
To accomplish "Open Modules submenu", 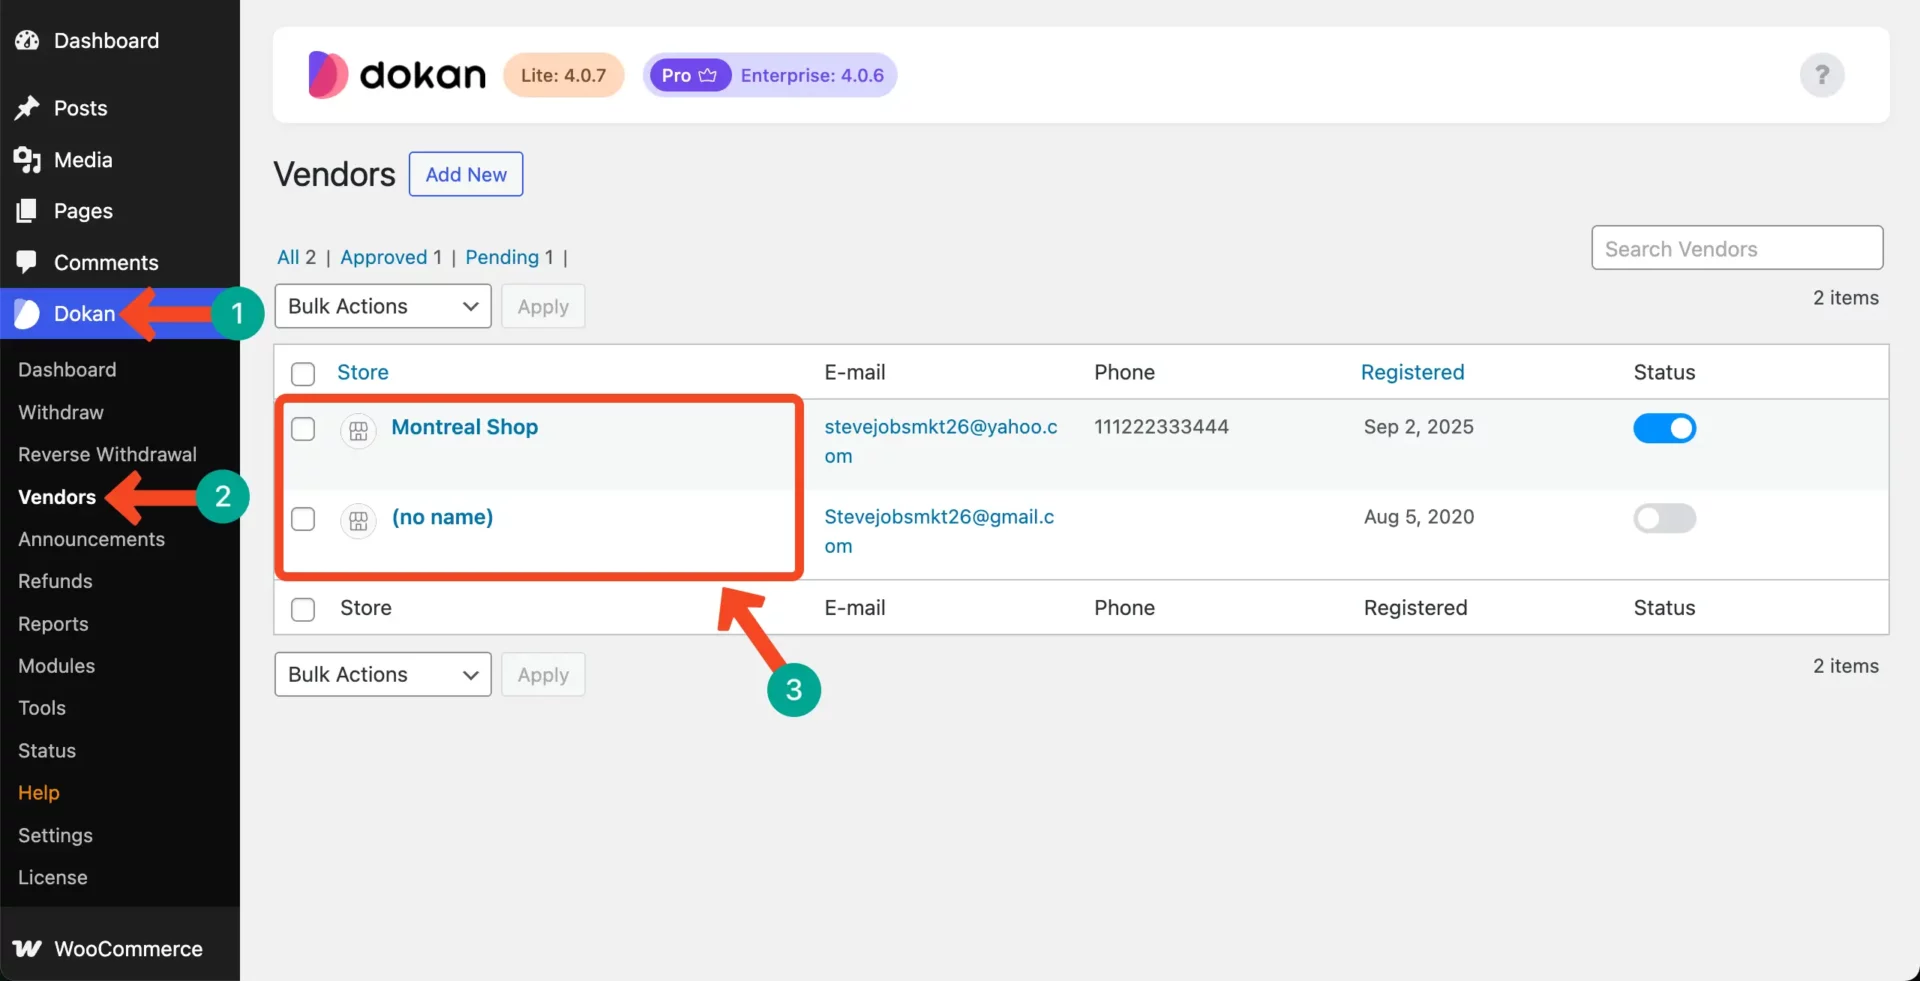I will (x=56, y=666).
